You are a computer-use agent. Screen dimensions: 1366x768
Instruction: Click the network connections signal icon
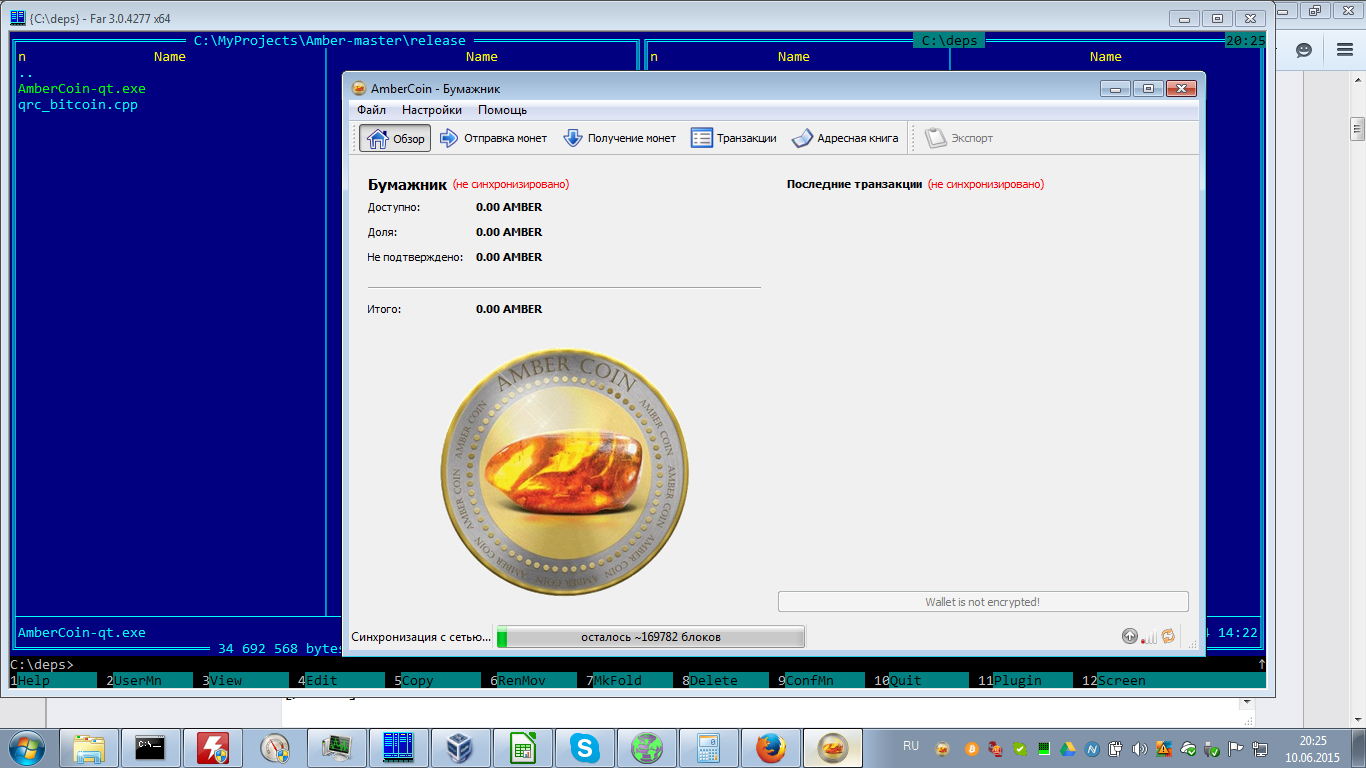1149,636
